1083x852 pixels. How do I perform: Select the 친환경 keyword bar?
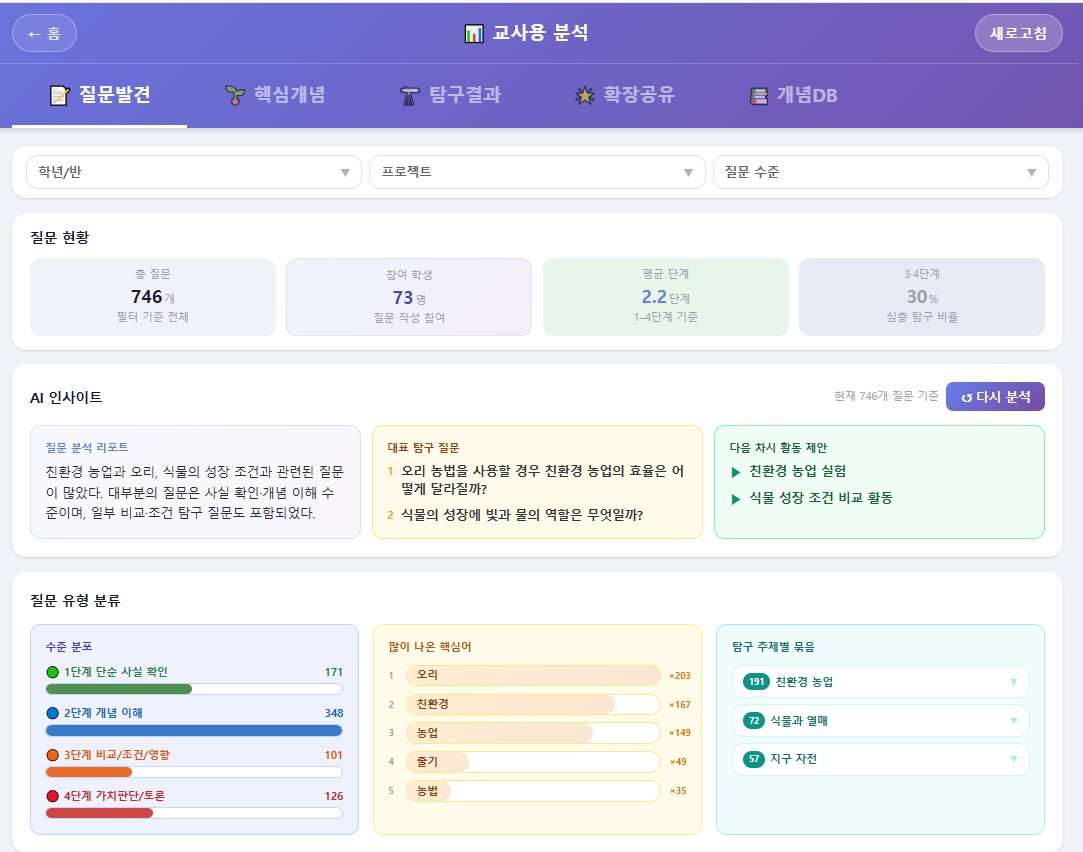[x=533, y=704]
